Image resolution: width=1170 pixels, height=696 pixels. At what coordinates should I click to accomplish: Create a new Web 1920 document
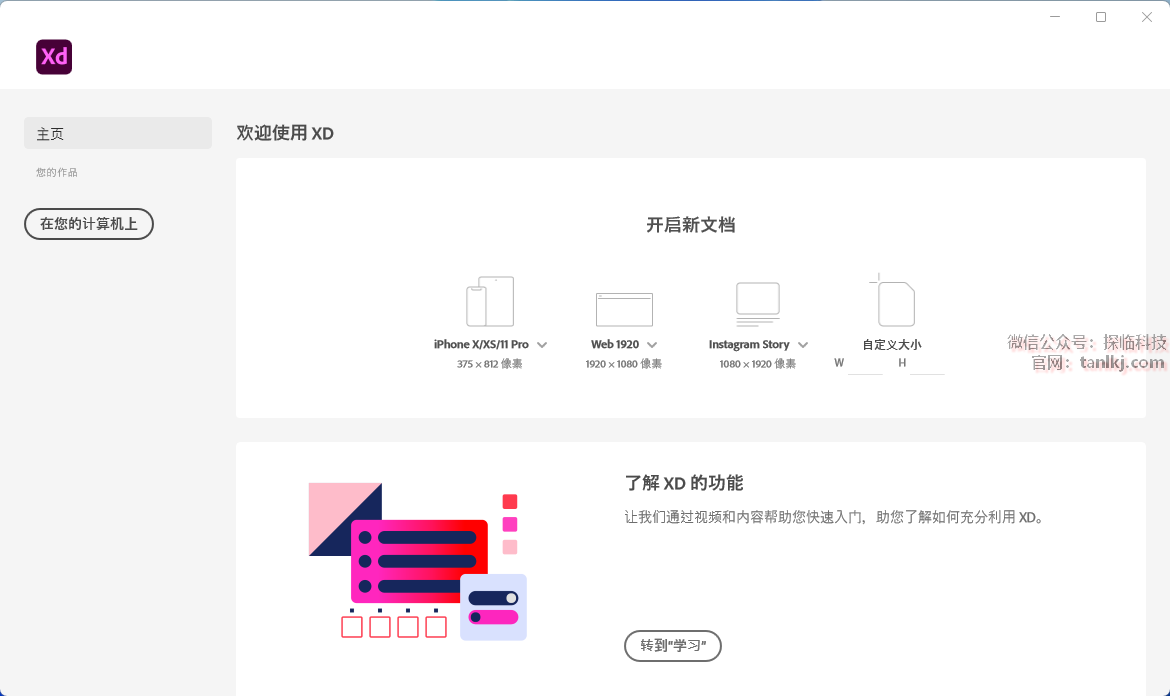[x=624, y=309]
